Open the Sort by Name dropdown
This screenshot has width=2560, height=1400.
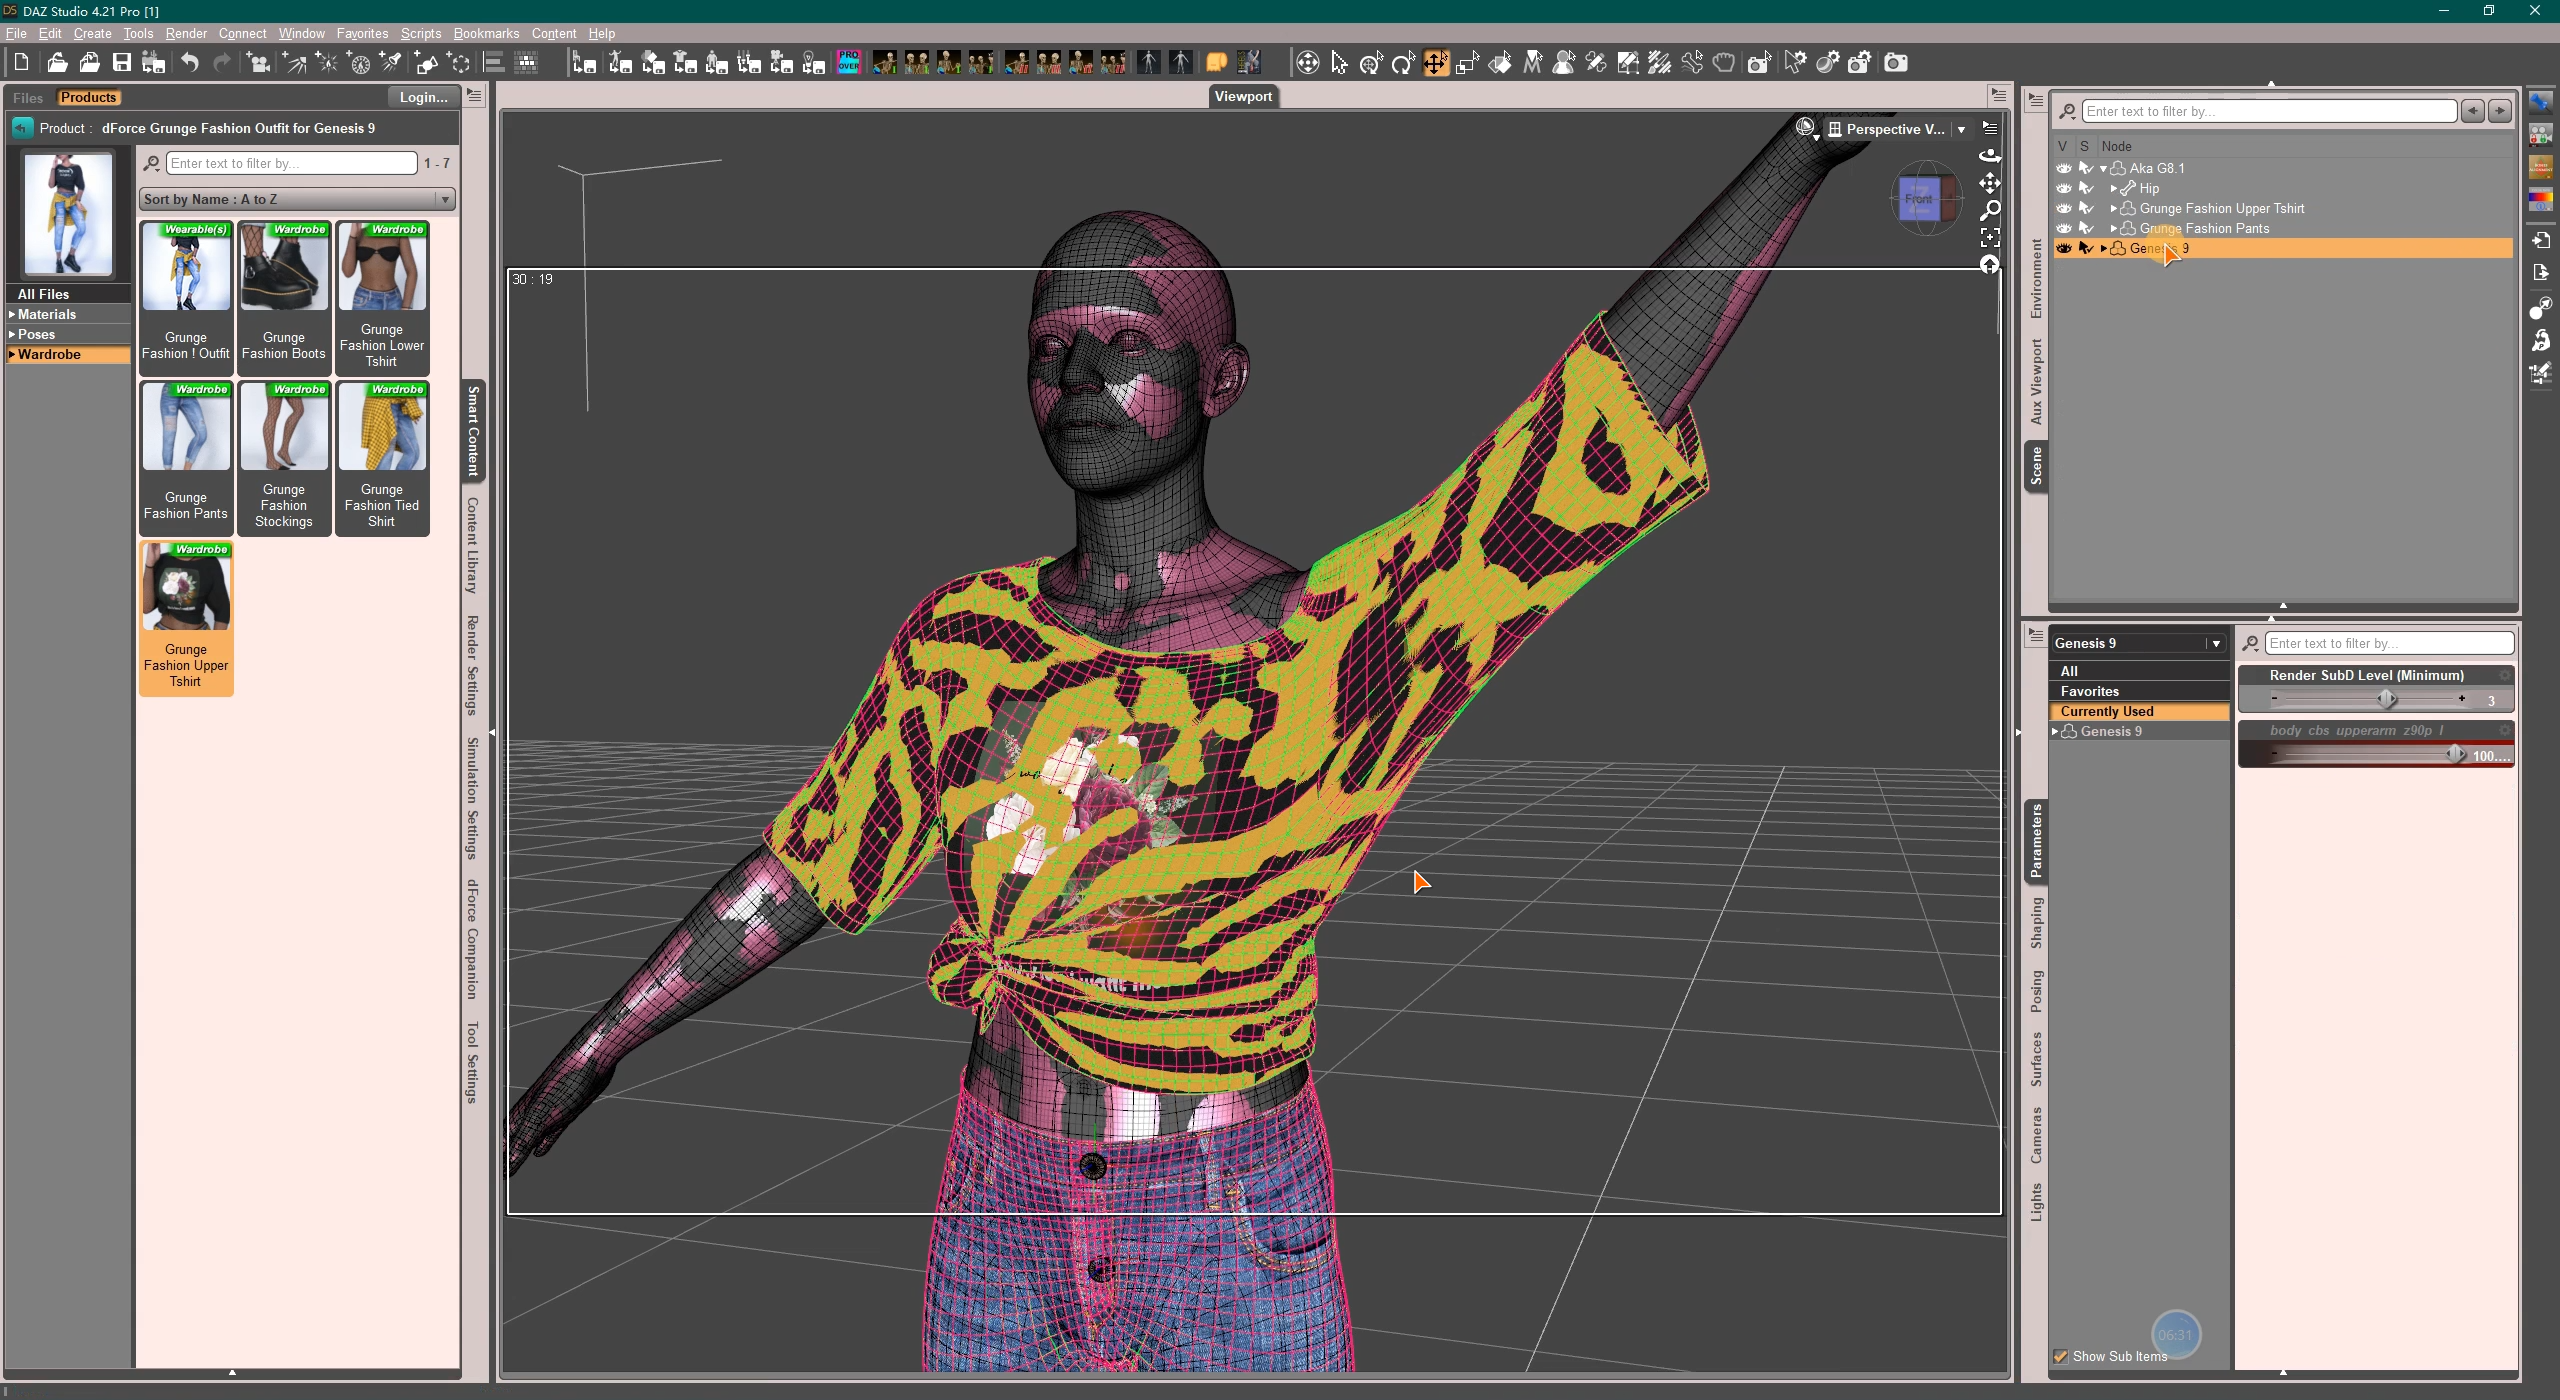(x=297, y=199)
